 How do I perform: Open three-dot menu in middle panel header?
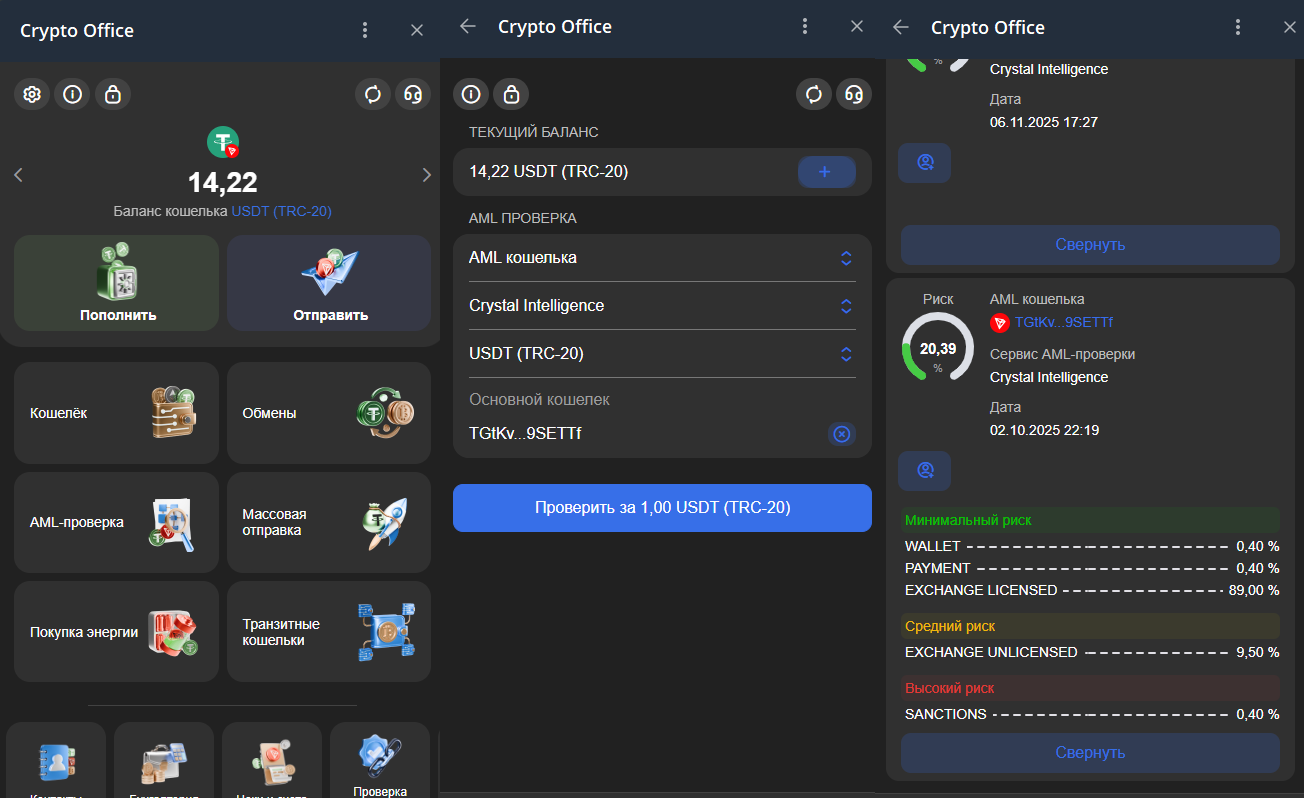[x=805, y=27]
